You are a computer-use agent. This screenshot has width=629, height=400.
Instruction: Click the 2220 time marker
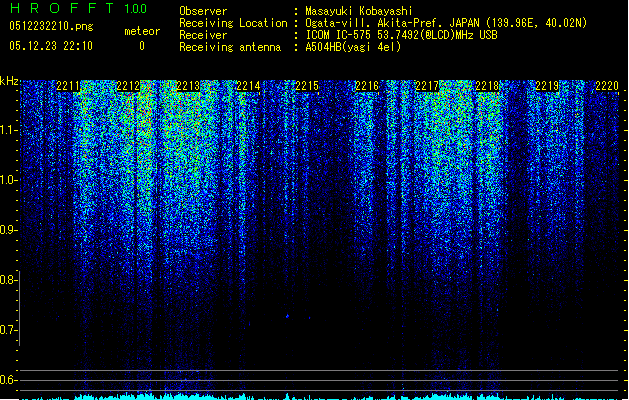point(607,86)
